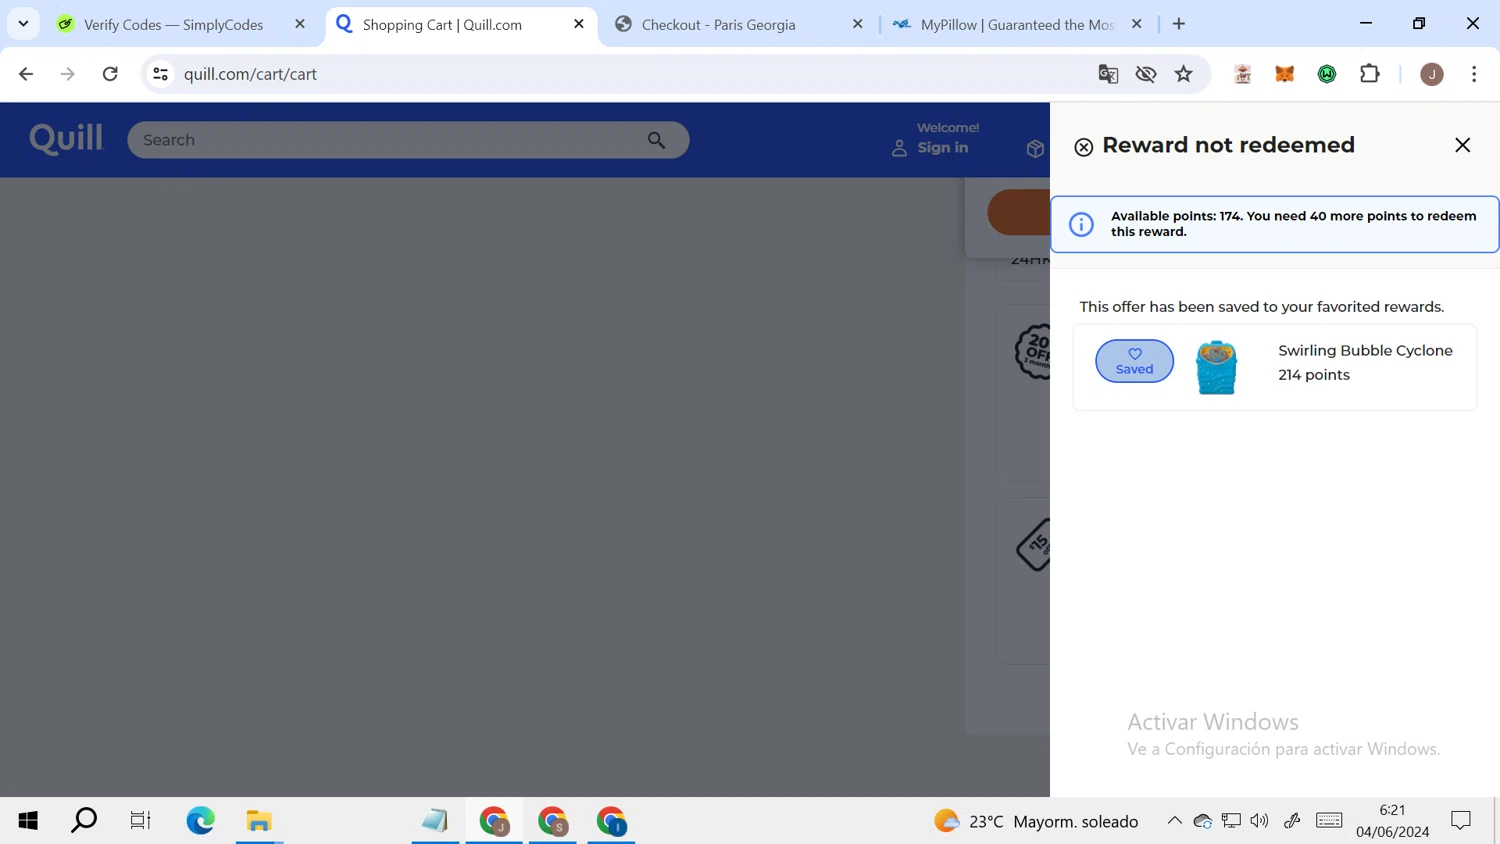Close the Reward not redeemed panel
Image resolution: width=1500 pixels, height=844 pixels.
pyautogui.click(x=1462, y=145)
